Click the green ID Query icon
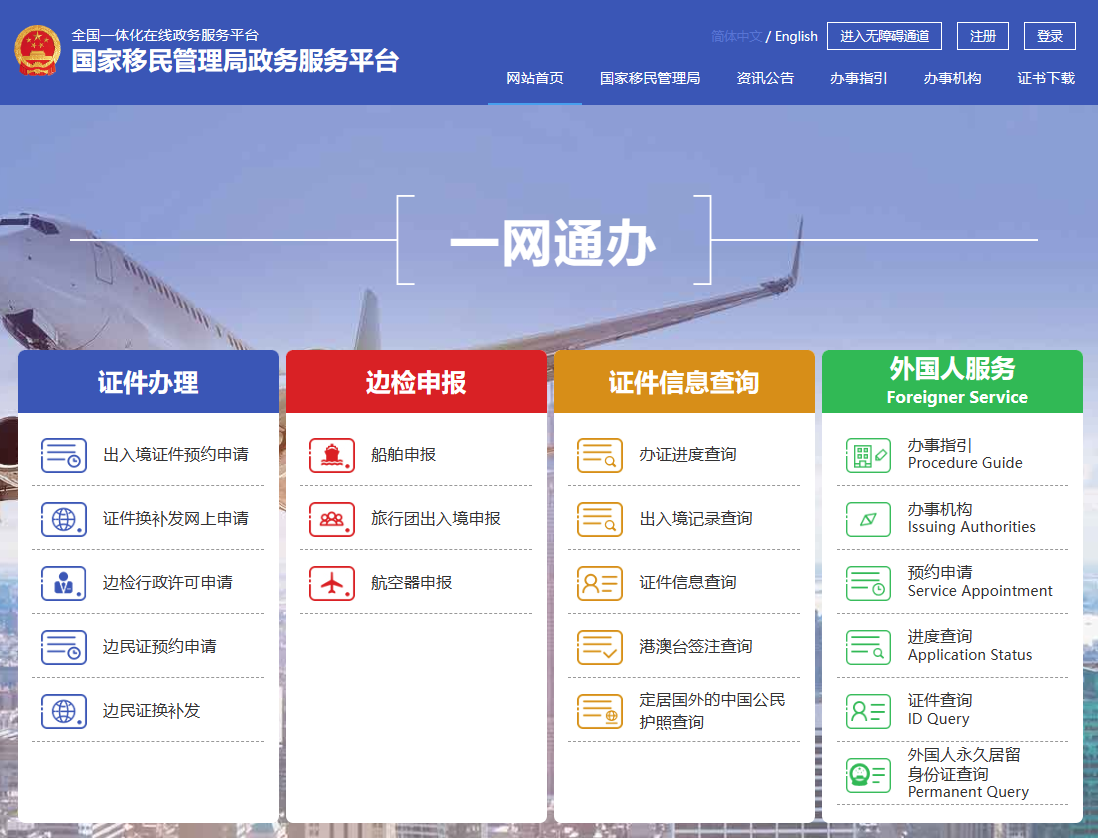 coord(868,711)
